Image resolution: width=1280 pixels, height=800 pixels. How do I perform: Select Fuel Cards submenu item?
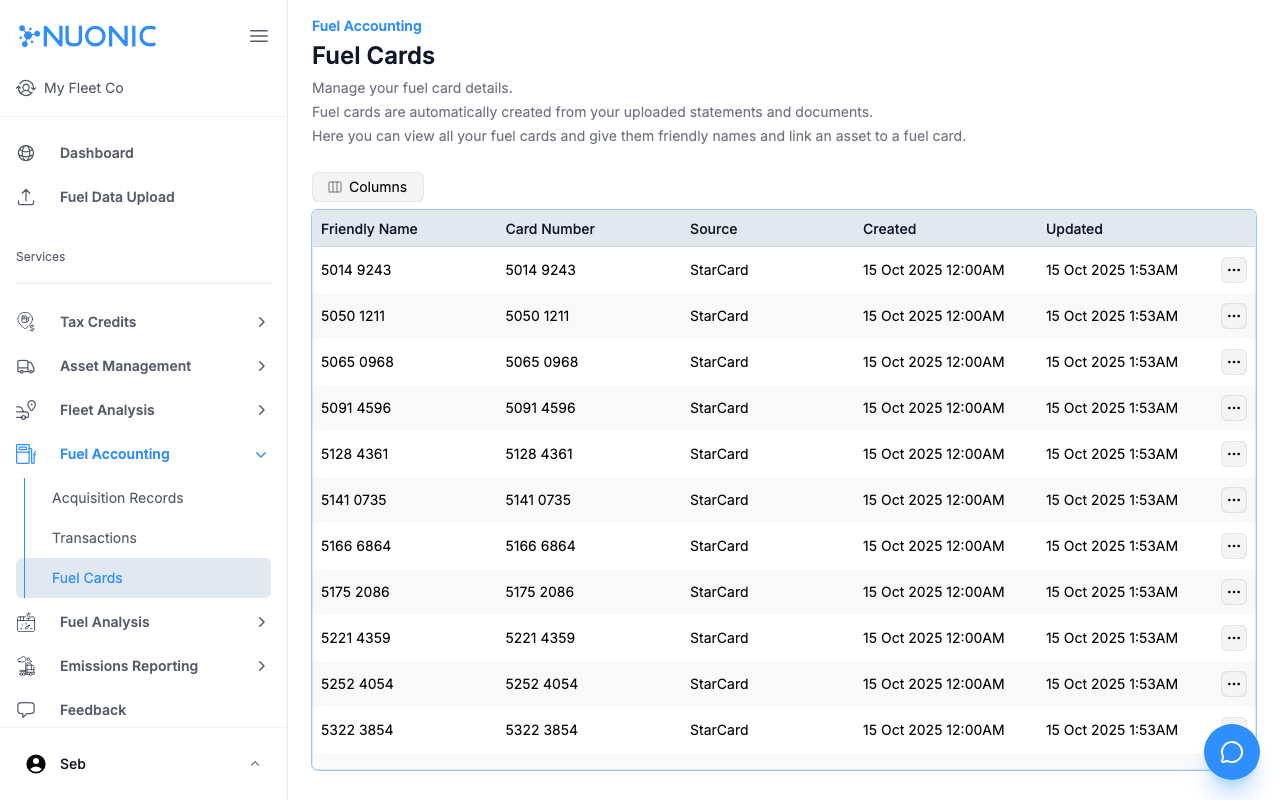144,578
